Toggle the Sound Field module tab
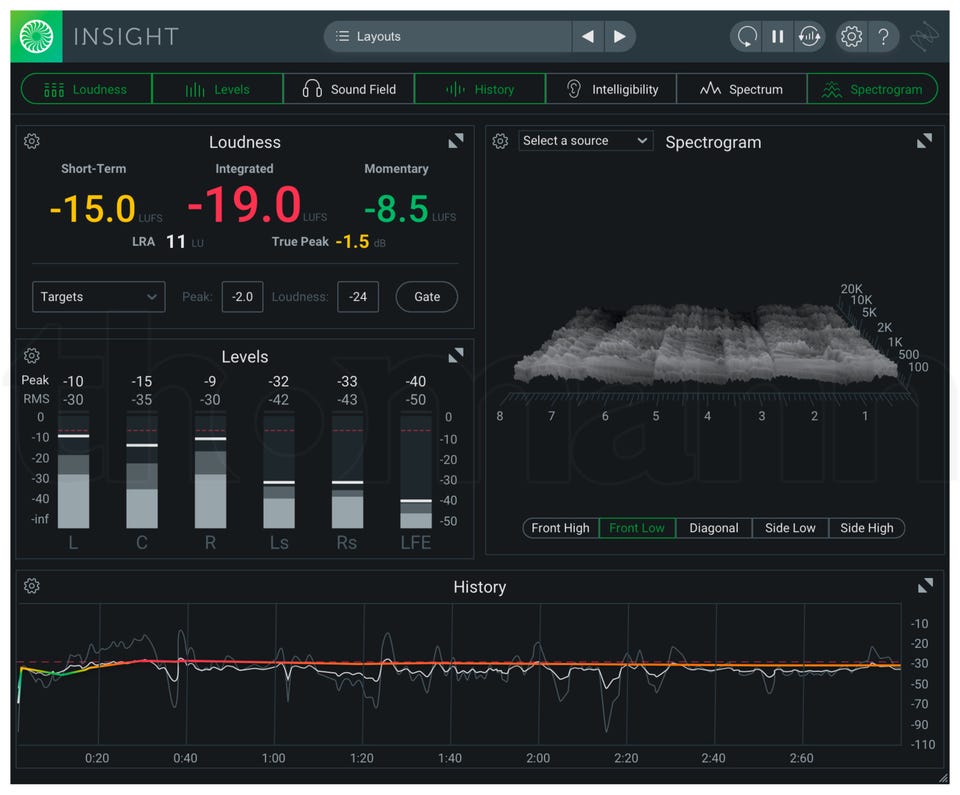 (x=349, y=89)
